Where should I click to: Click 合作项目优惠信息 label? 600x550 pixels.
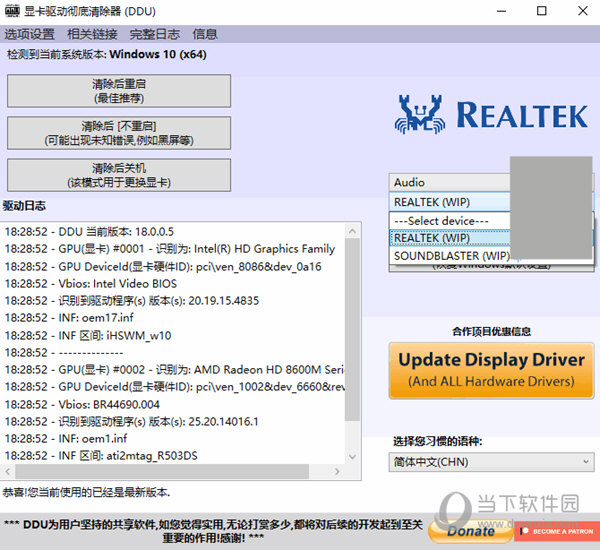pyautogui.click(x=491, y=331)
